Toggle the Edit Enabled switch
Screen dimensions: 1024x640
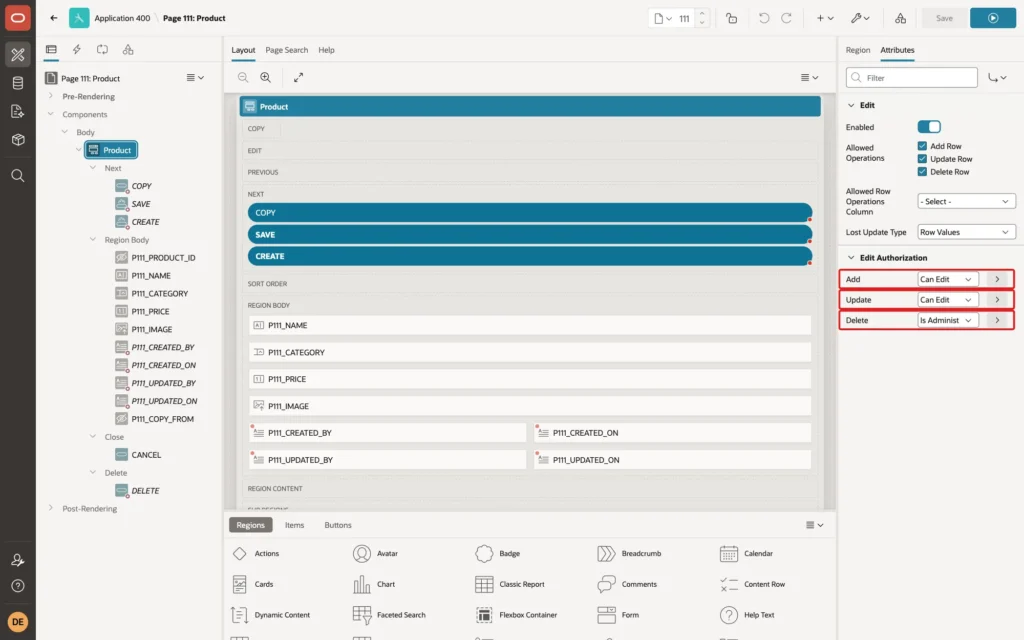pos(929,127)
